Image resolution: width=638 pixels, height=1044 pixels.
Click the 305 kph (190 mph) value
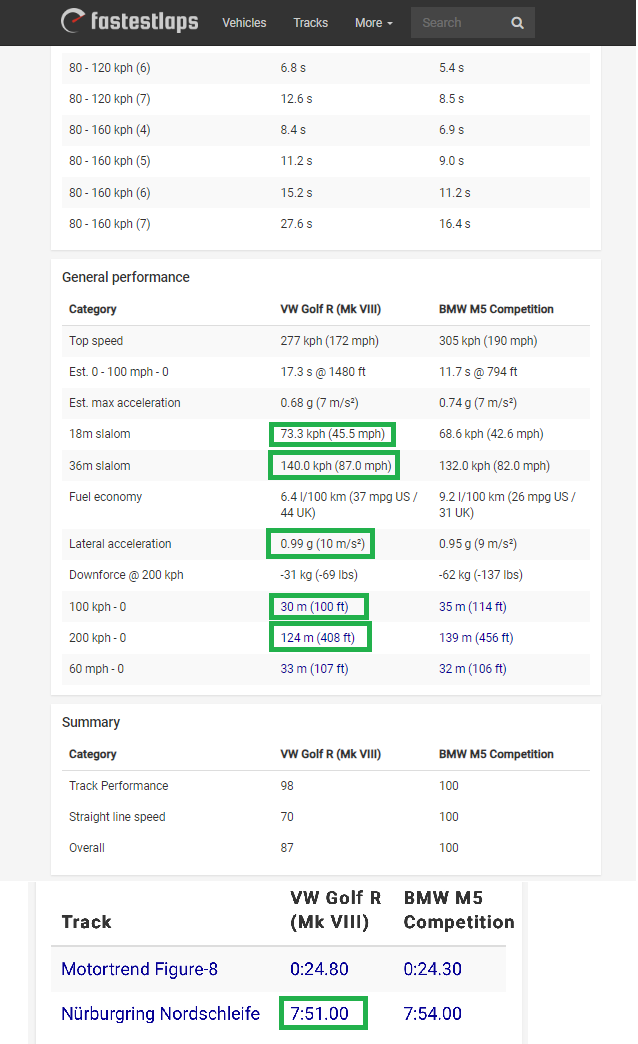488,340
